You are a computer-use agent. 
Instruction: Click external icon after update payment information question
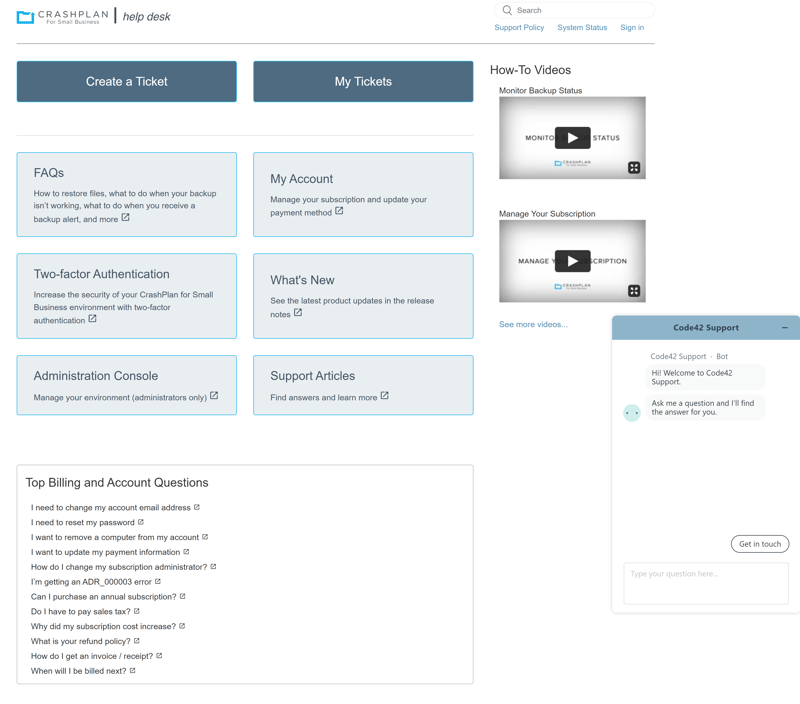pos(186,551)
